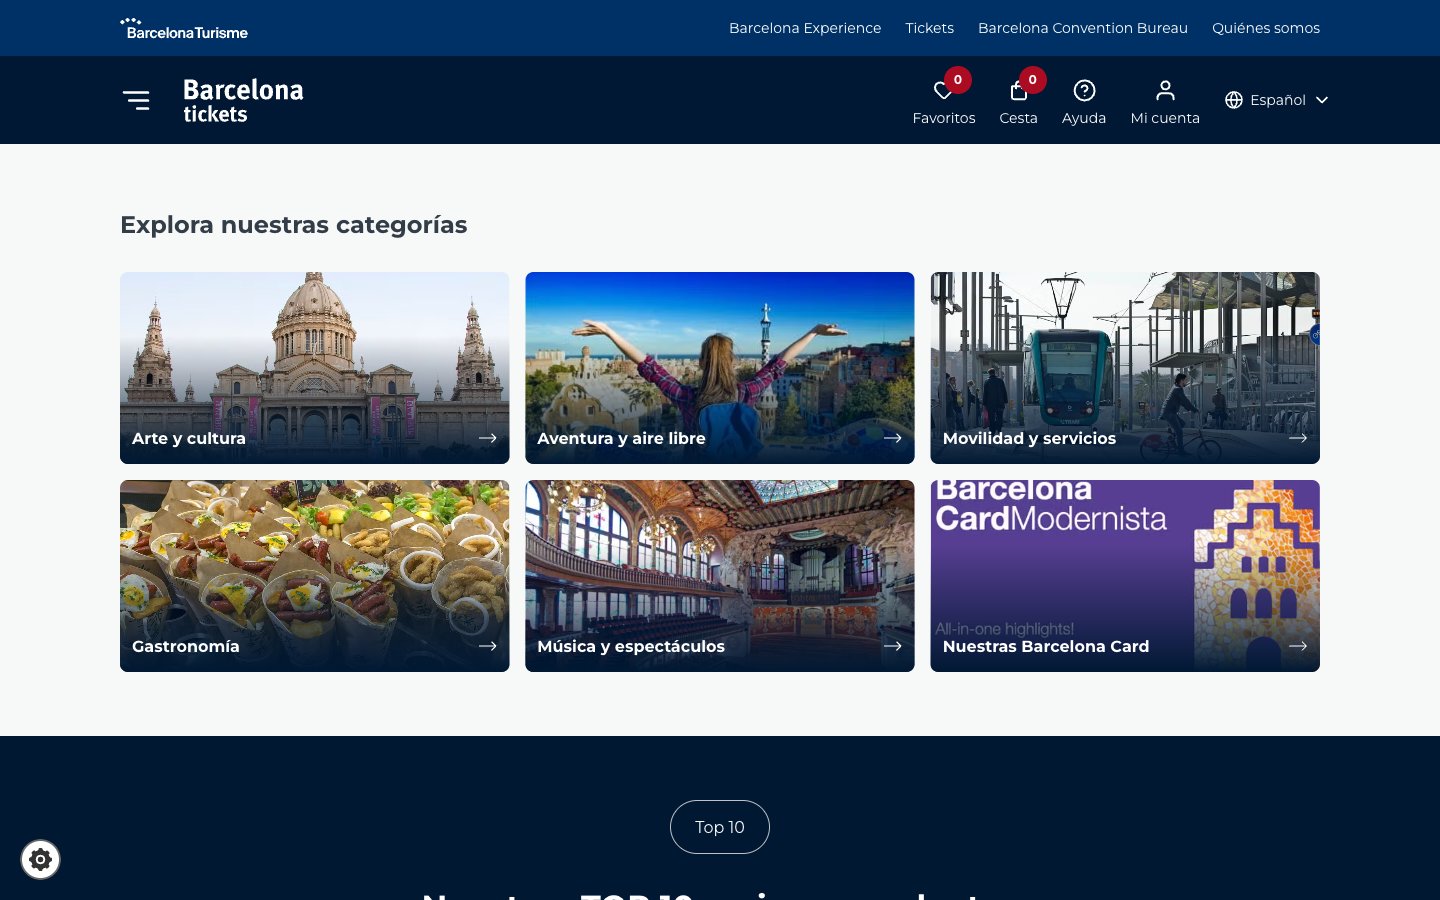
Task: Expand the Español language dropdown
Action: (x=1277, y=100)
